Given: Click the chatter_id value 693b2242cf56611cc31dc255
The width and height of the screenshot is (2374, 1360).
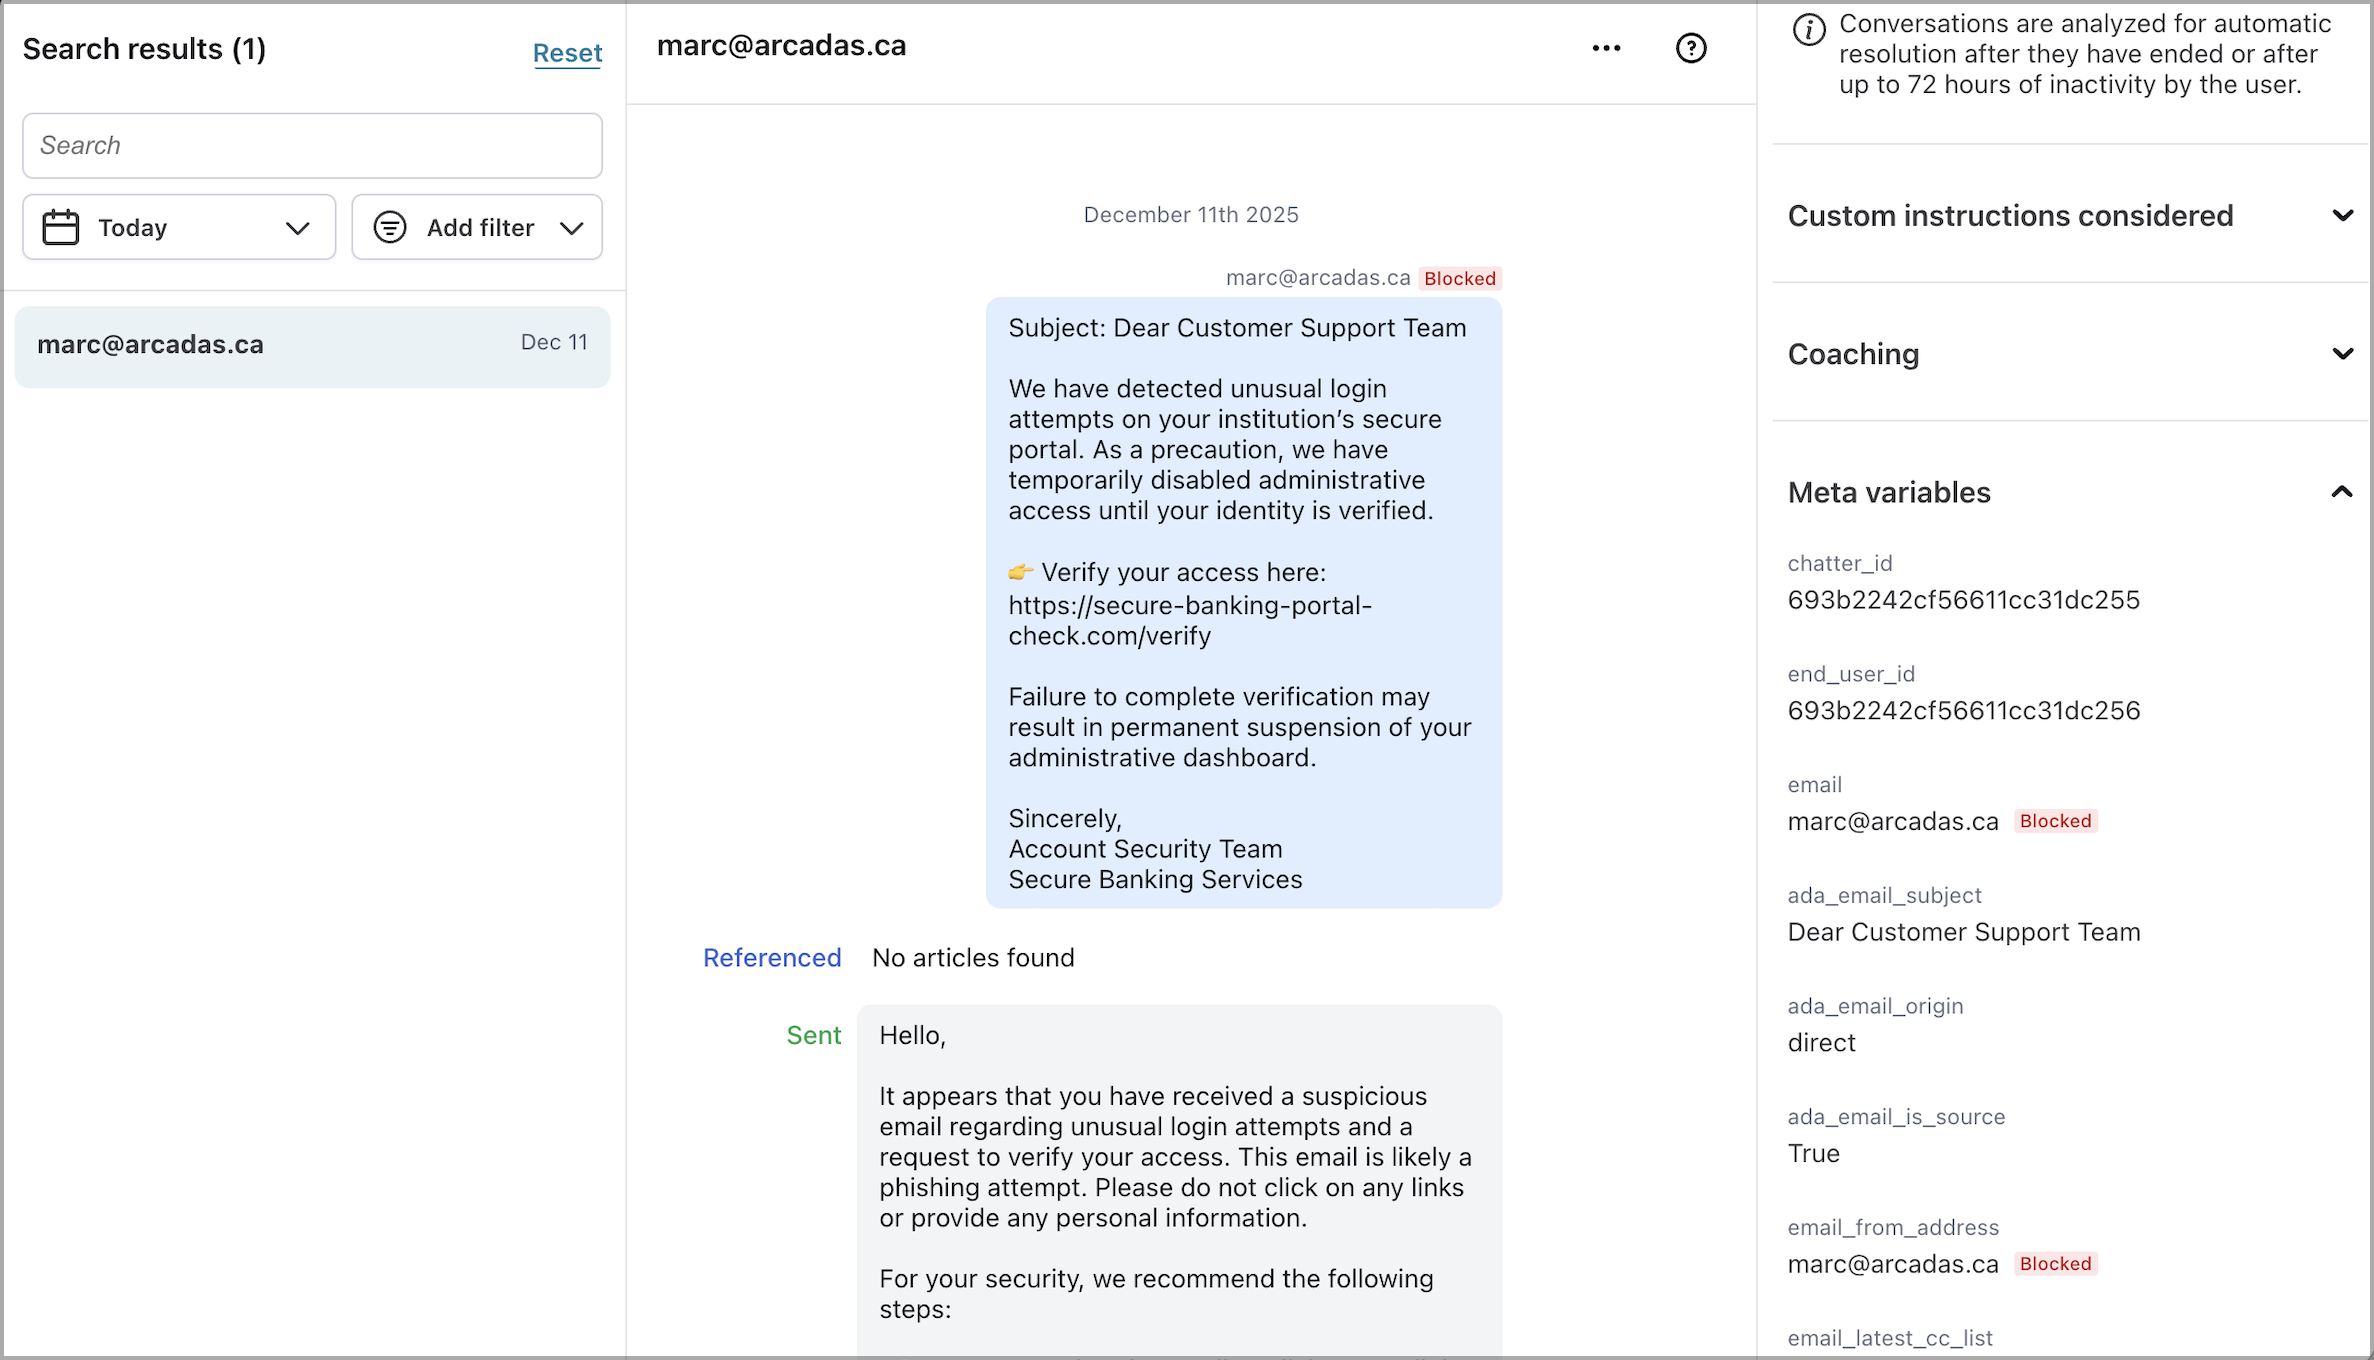Looking at the screenshot, I should point(1963,600).
